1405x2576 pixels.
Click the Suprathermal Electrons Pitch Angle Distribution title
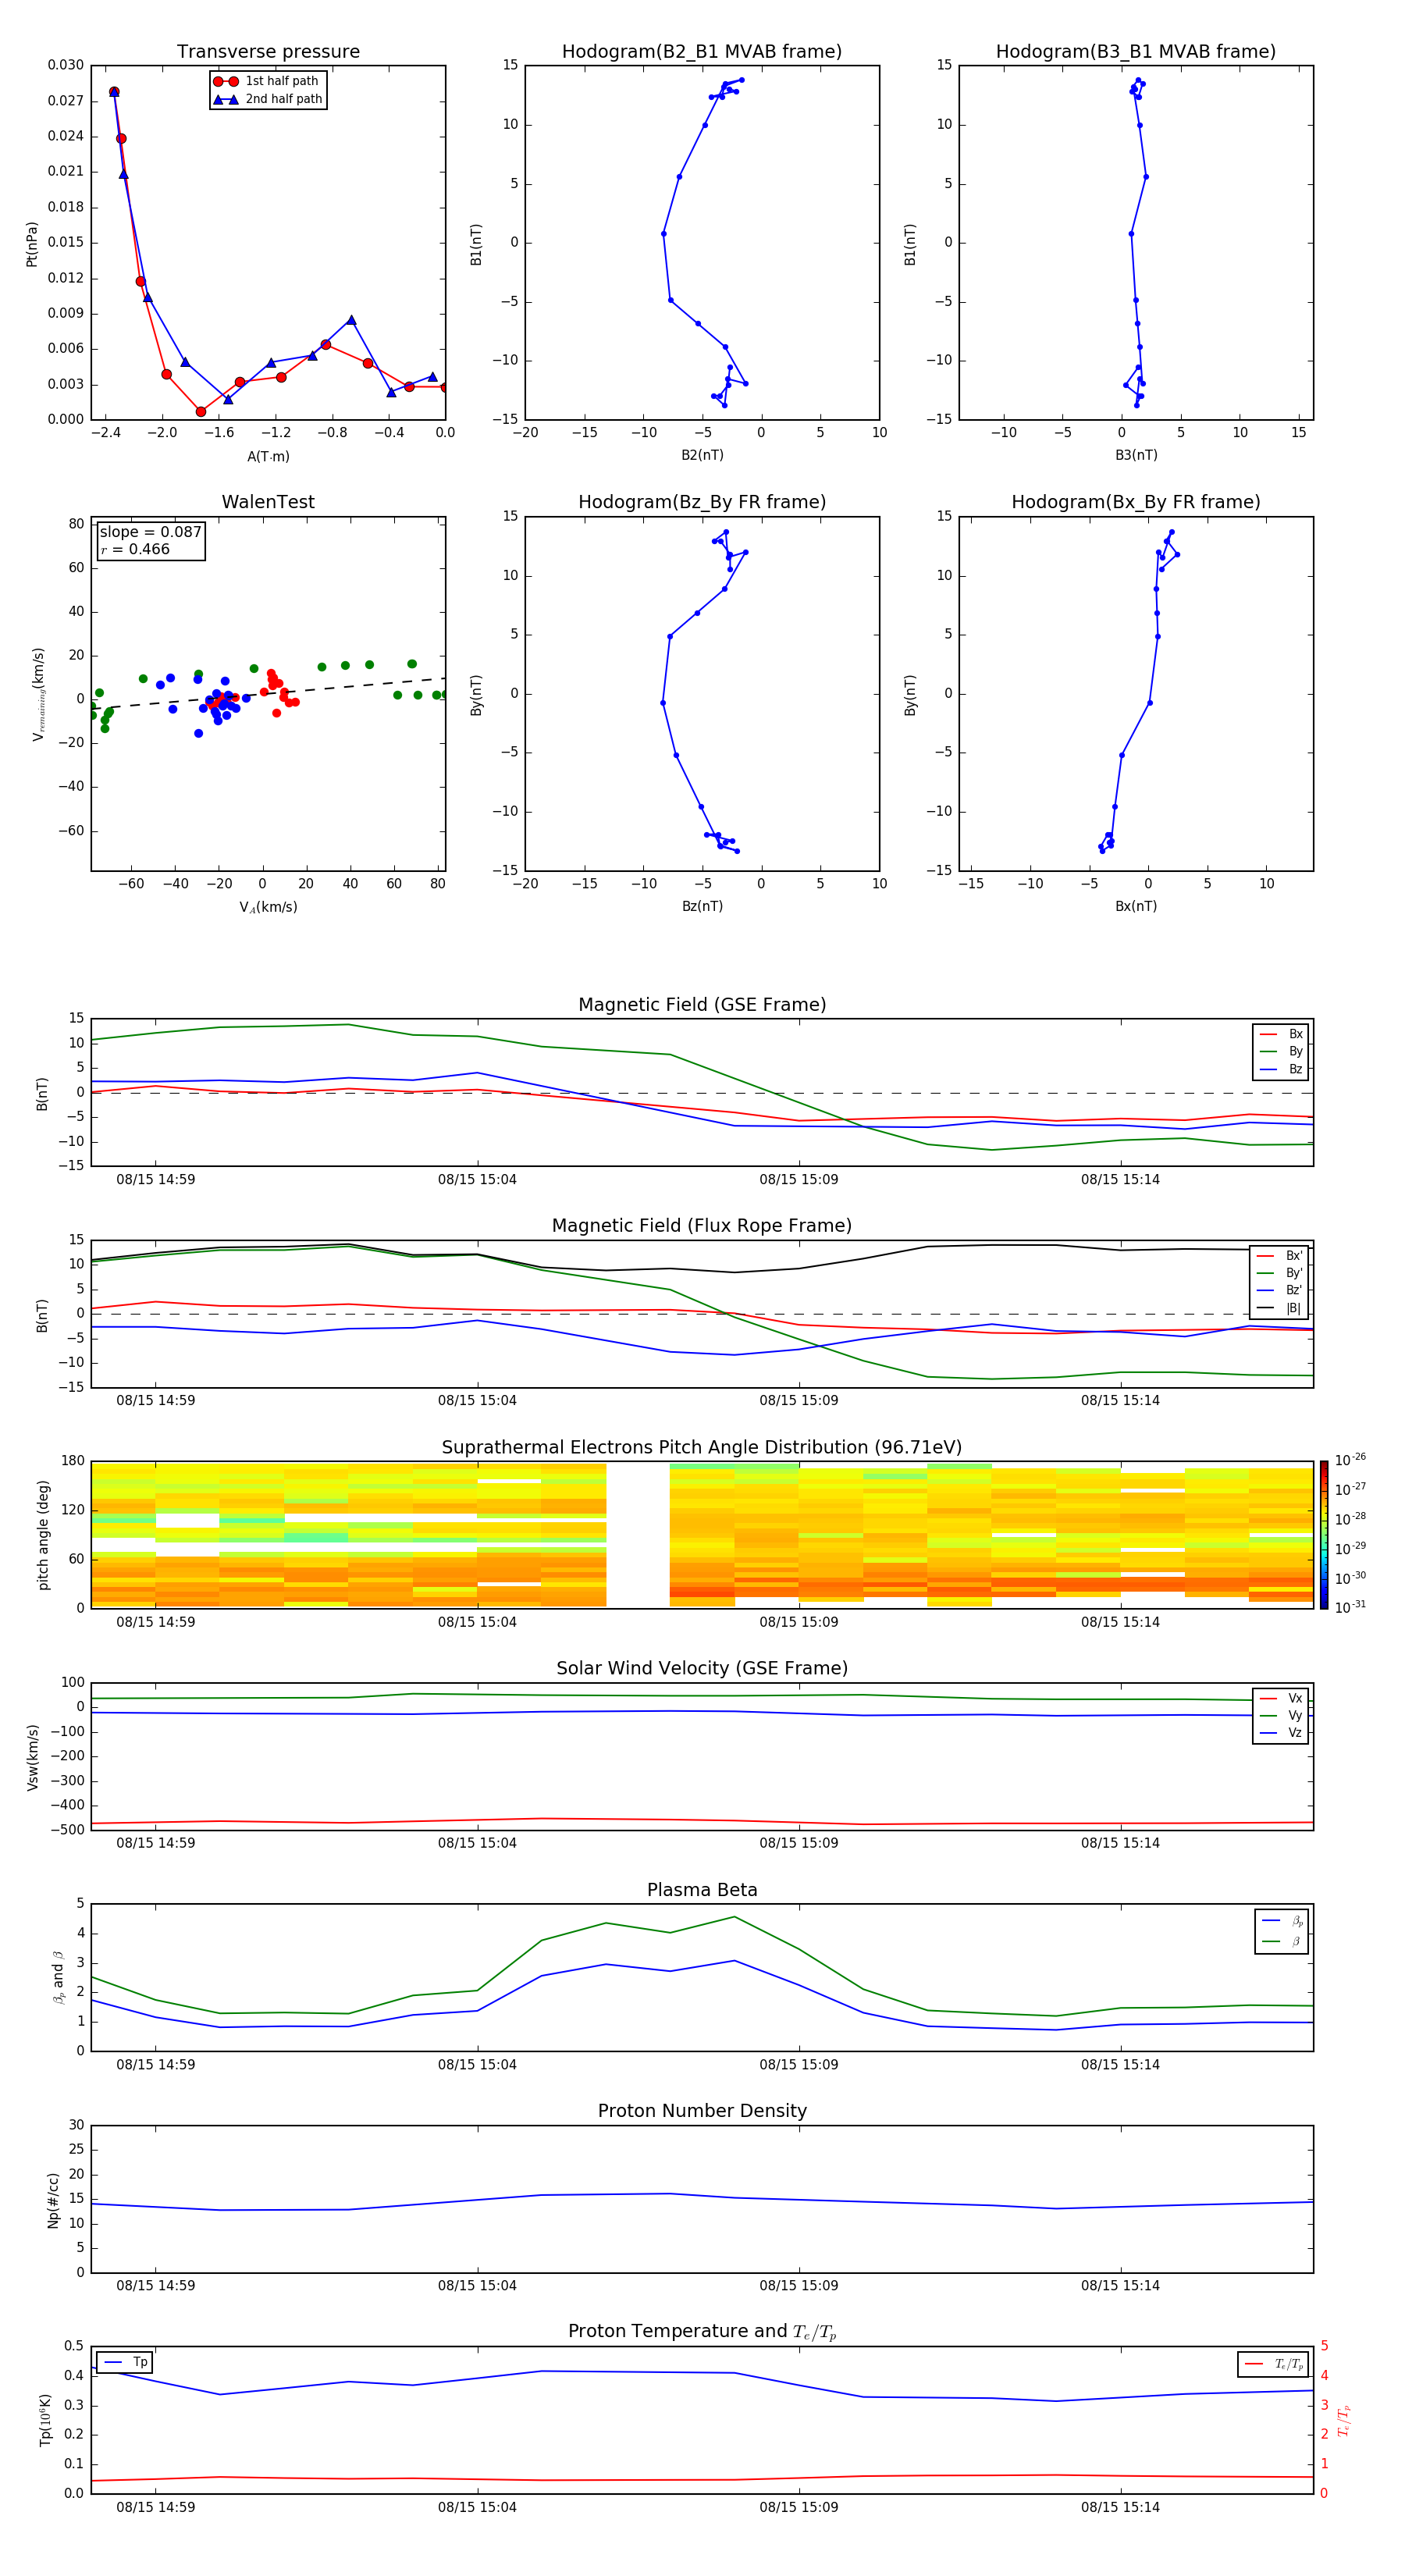tap(702, 1447)
